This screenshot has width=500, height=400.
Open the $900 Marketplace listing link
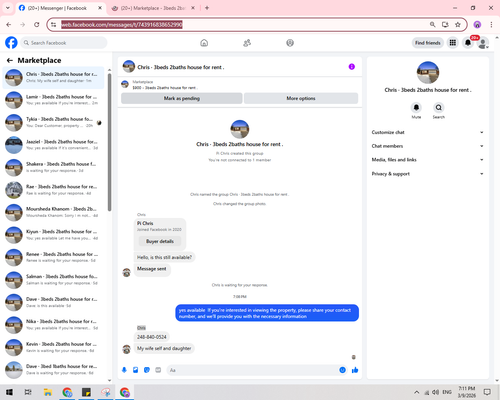pos(165,88)
